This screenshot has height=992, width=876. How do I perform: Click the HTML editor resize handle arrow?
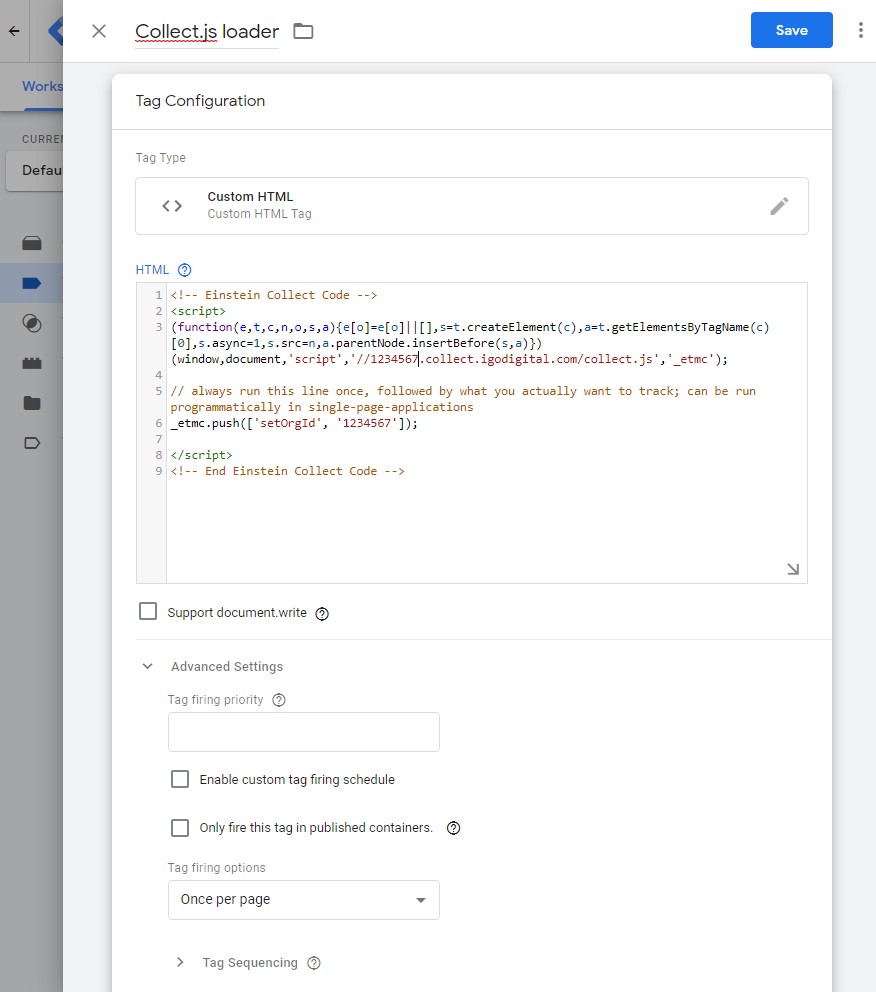click(x=793, y=569)
